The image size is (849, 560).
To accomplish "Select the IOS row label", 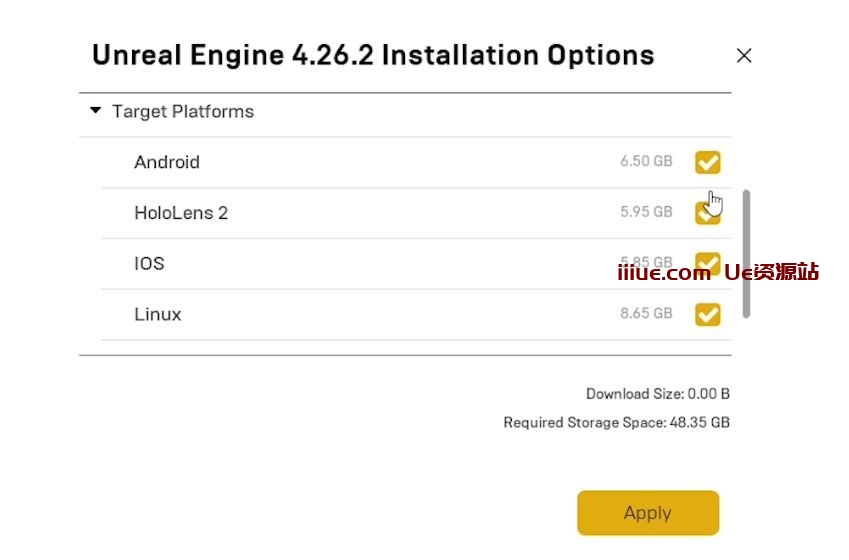I will coord(149,264).
